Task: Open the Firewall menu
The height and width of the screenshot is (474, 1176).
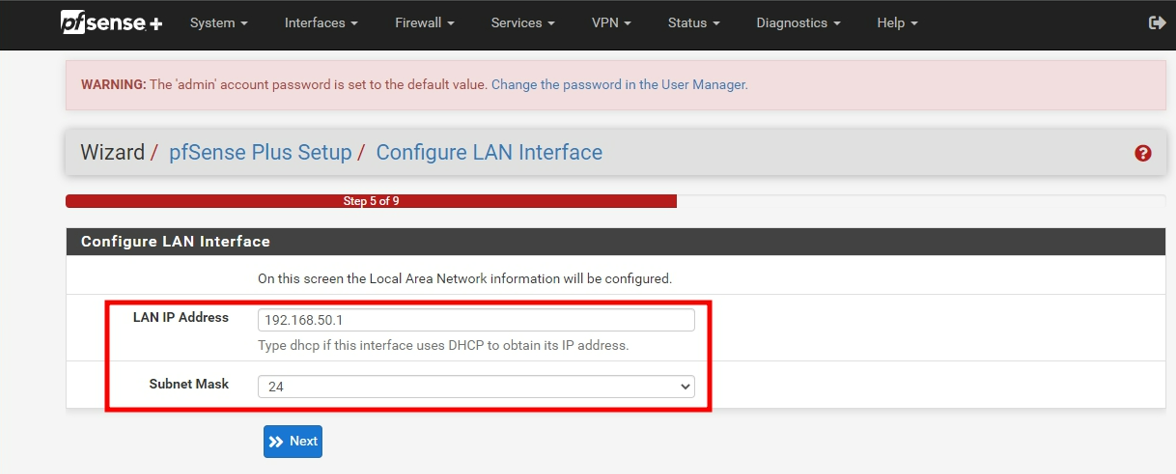Action: tap(424, 23)
